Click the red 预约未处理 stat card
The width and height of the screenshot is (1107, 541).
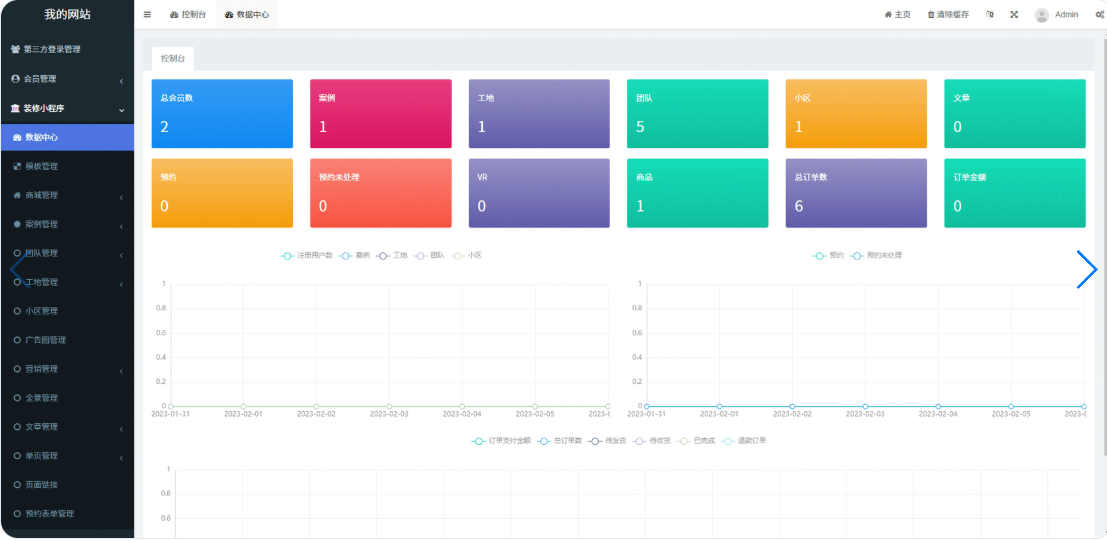380,193
